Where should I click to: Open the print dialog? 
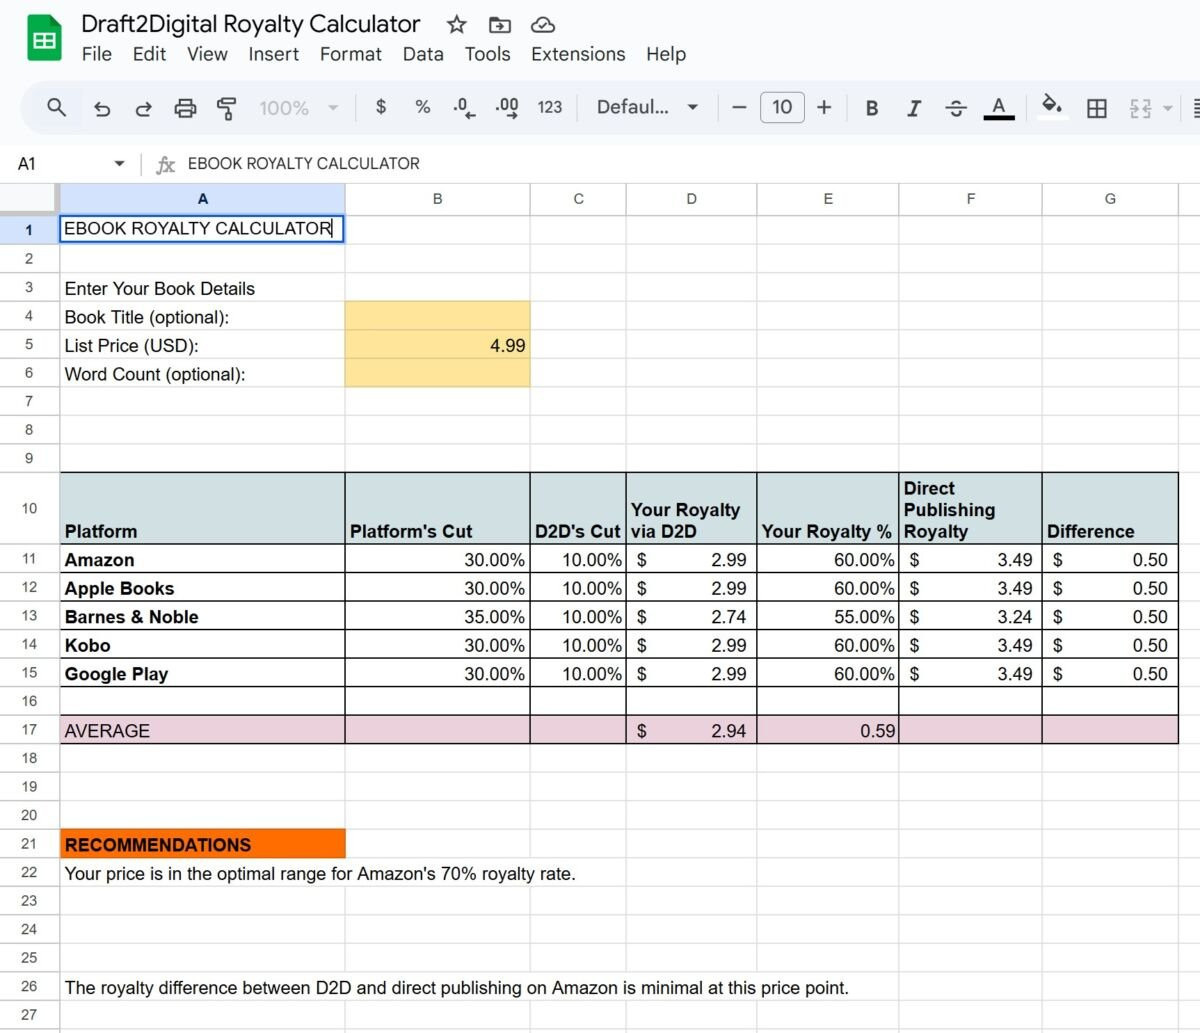185,107
